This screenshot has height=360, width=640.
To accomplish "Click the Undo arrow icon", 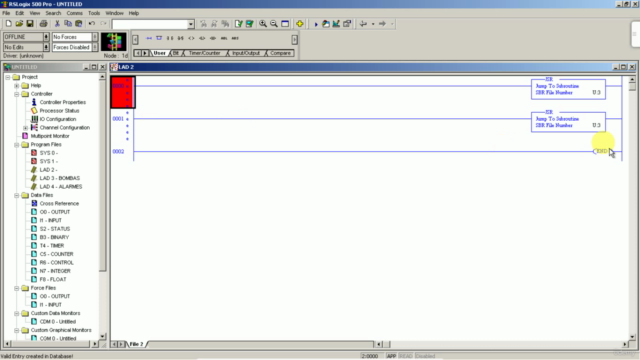I will [92, 24].
